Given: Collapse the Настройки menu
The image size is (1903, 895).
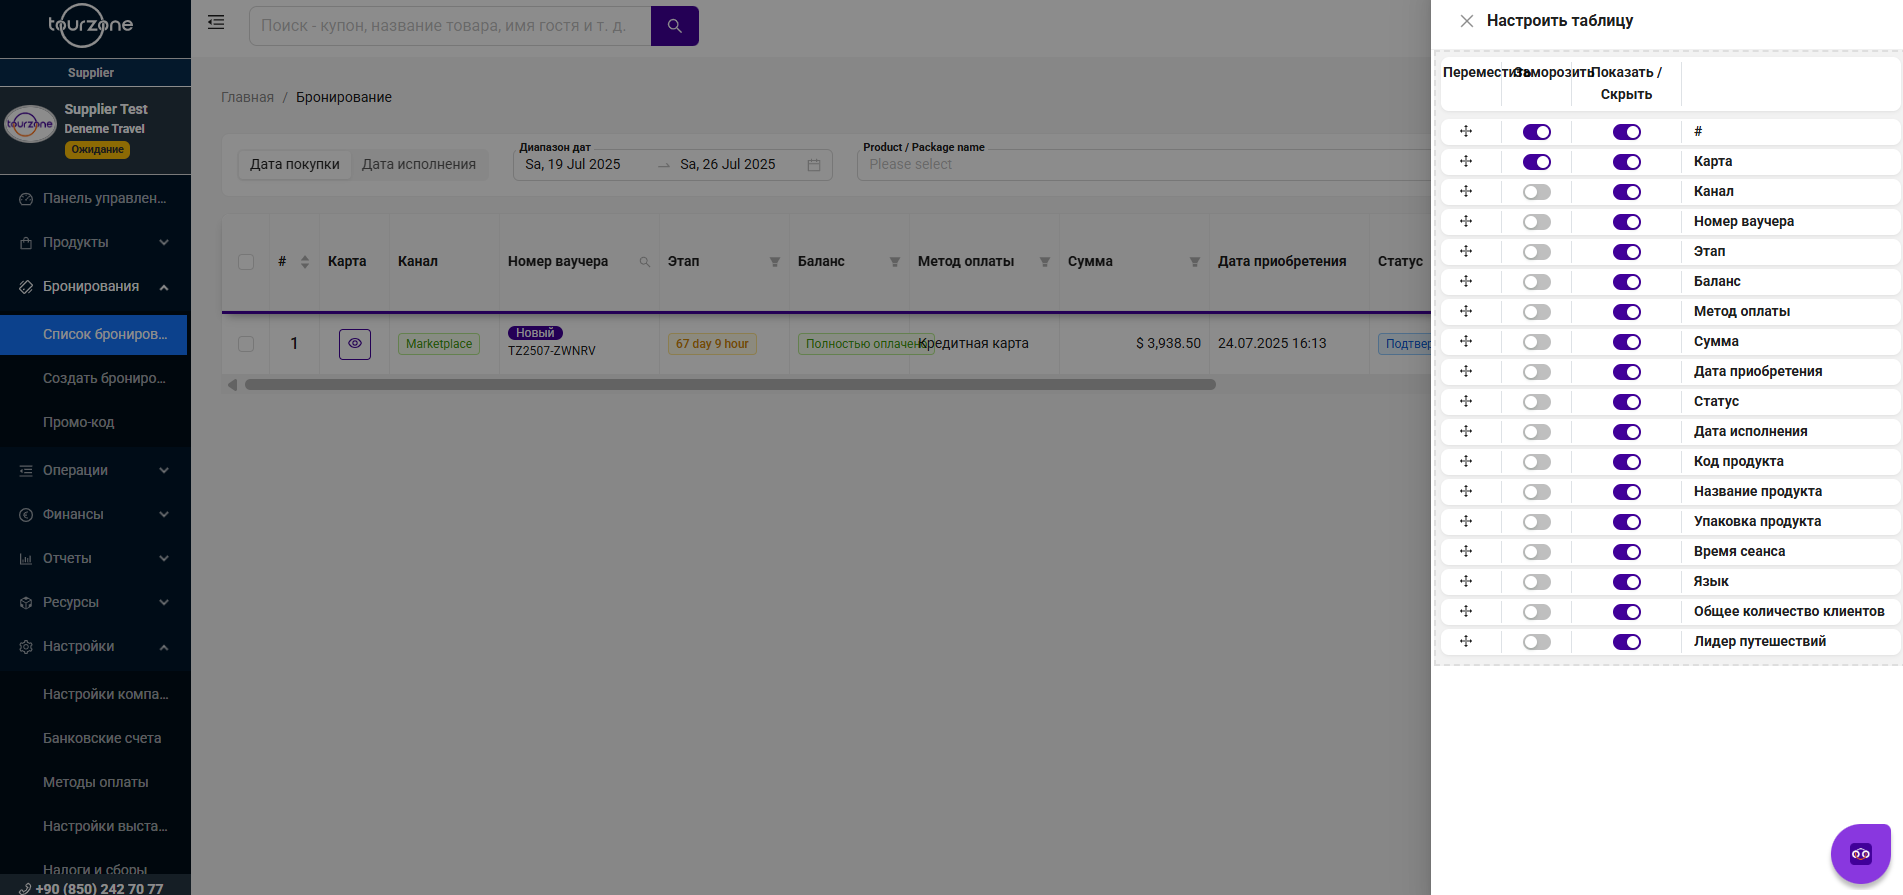Looking at the screenshot, I should click(x=95, y=646).
